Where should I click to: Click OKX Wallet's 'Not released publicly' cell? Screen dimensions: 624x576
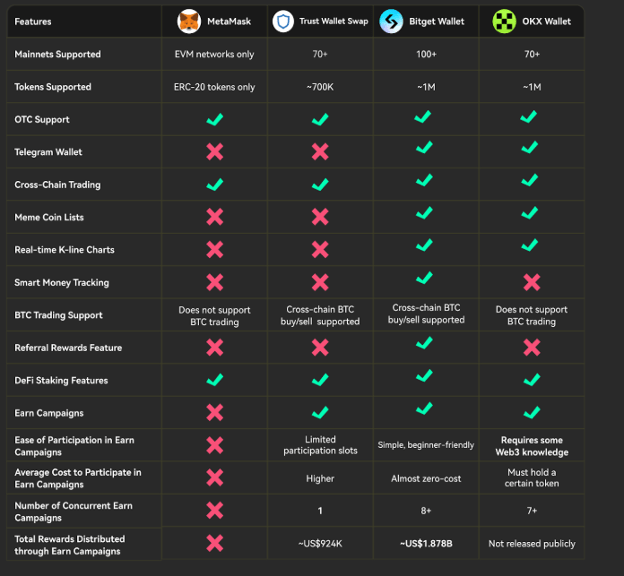coord(532,544)
